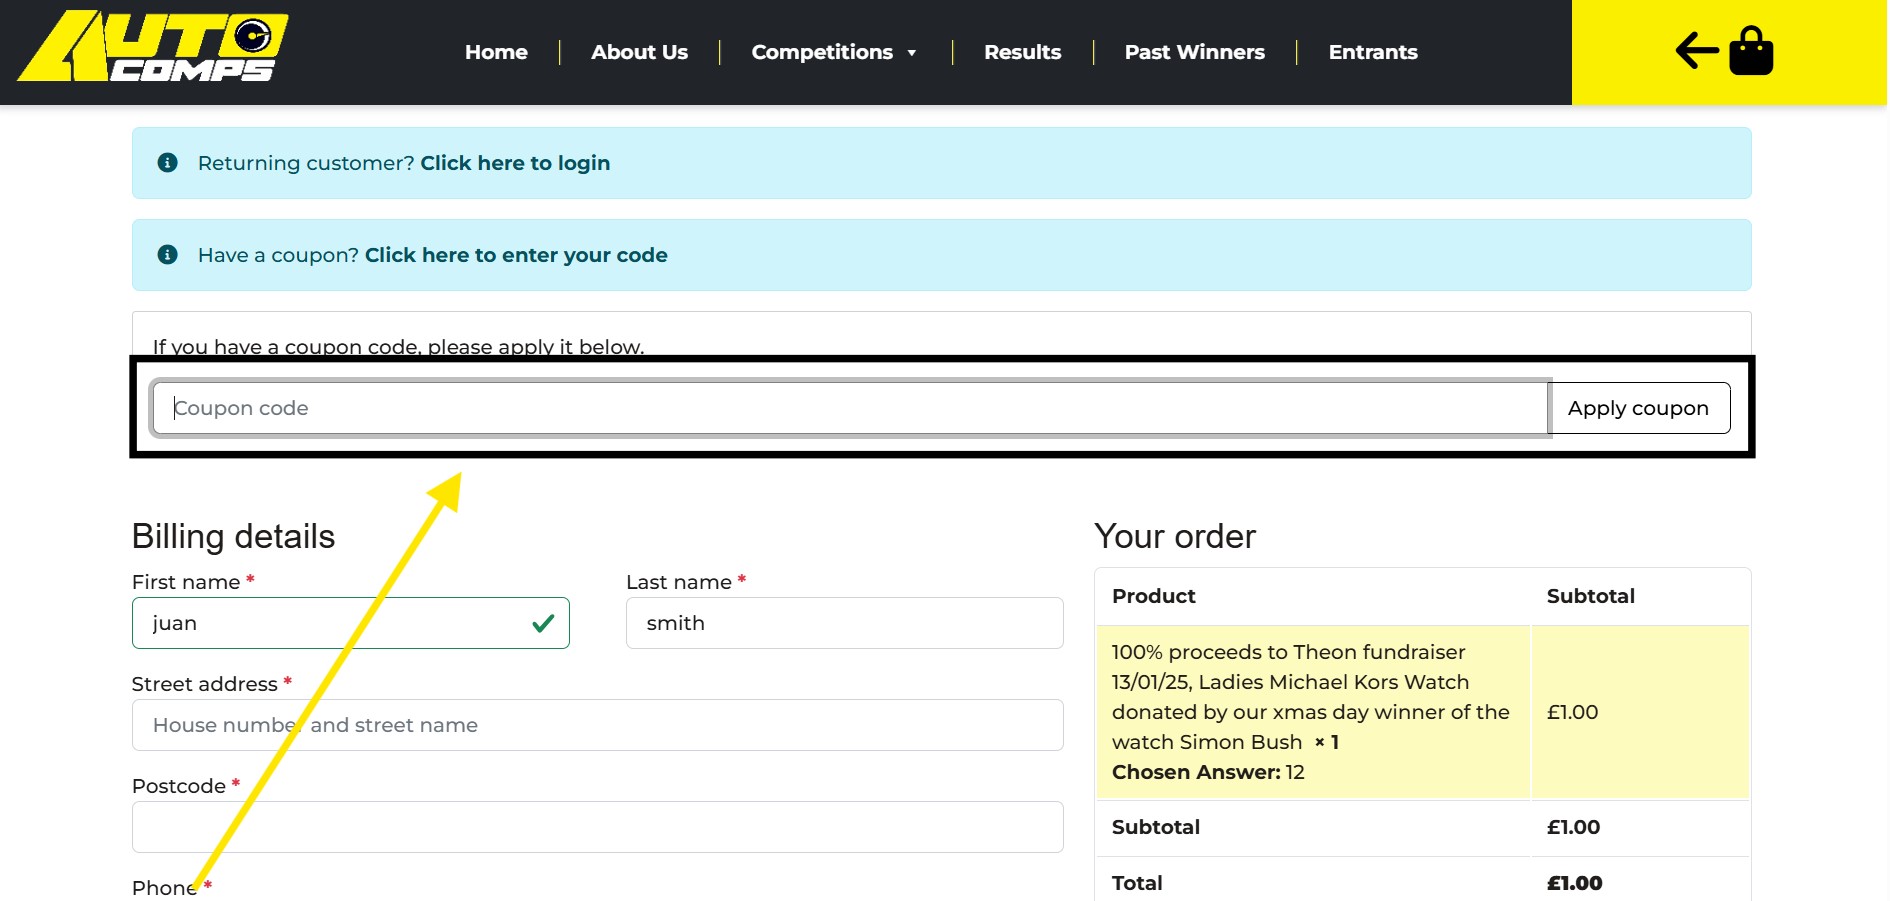Open the Entrants page

pos(1373,52)
